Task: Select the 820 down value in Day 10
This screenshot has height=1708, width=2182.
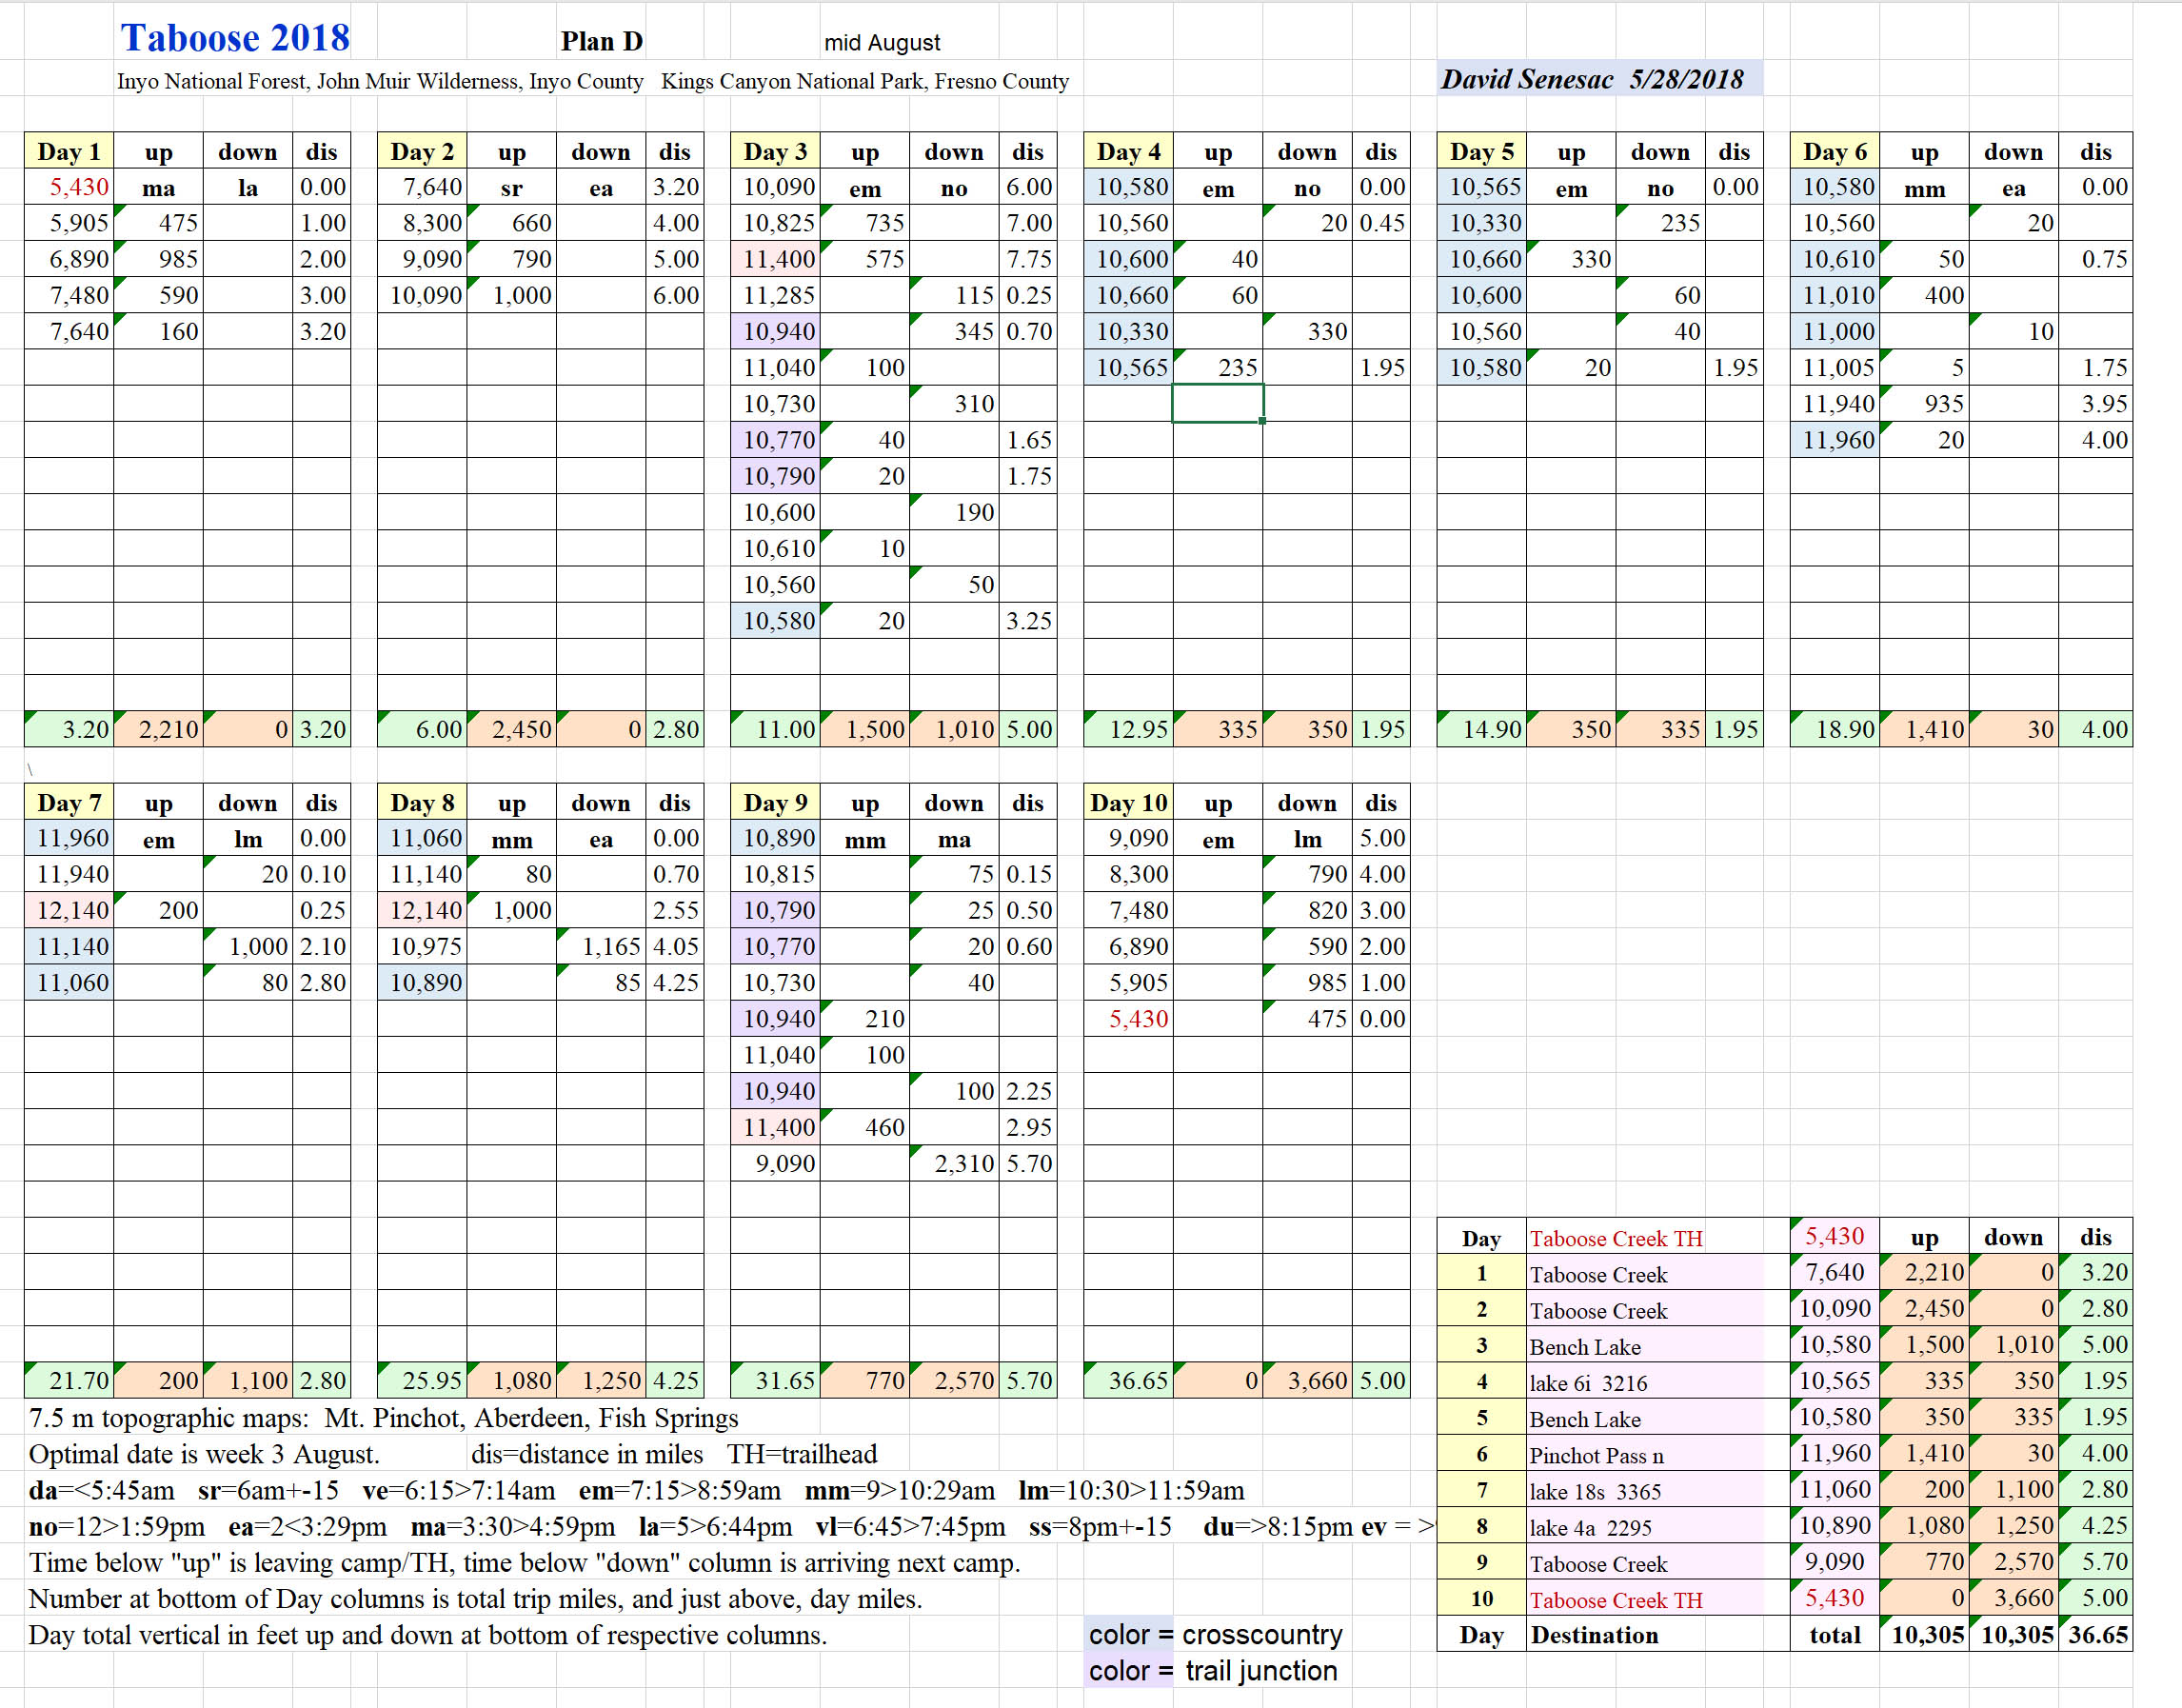Action: click(x=1307, y=910)
